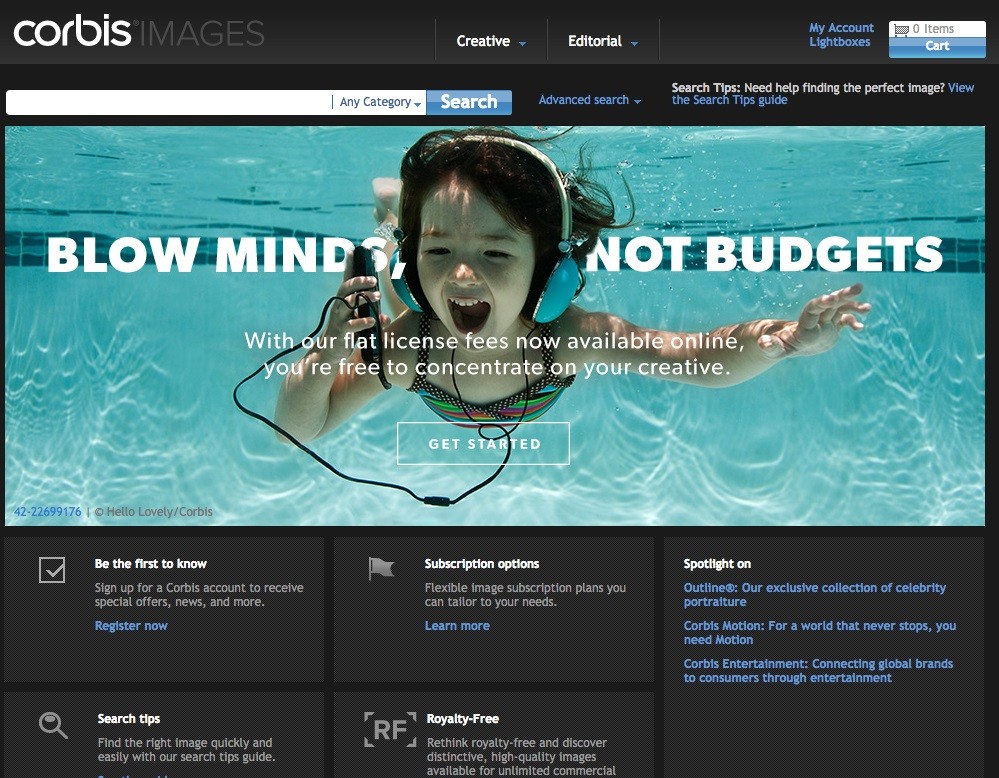The height and width of the screenshot is (778, 999).
Task: Follow the Learn more subscription link
Action: [x=457, y=626]
